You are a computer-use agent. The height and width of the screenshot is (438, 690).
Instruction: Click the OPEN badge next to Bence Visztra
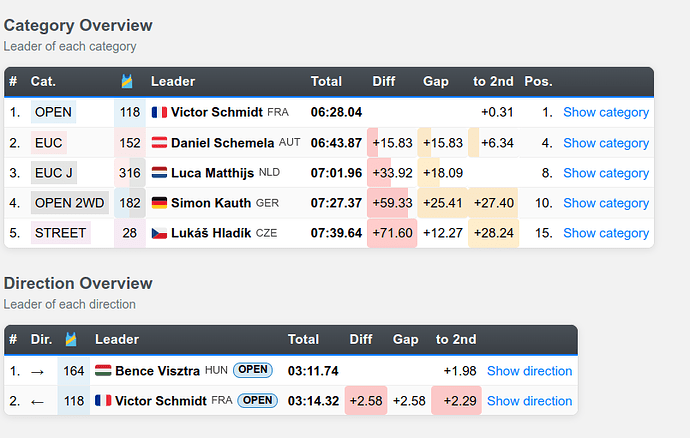[253, 370]
